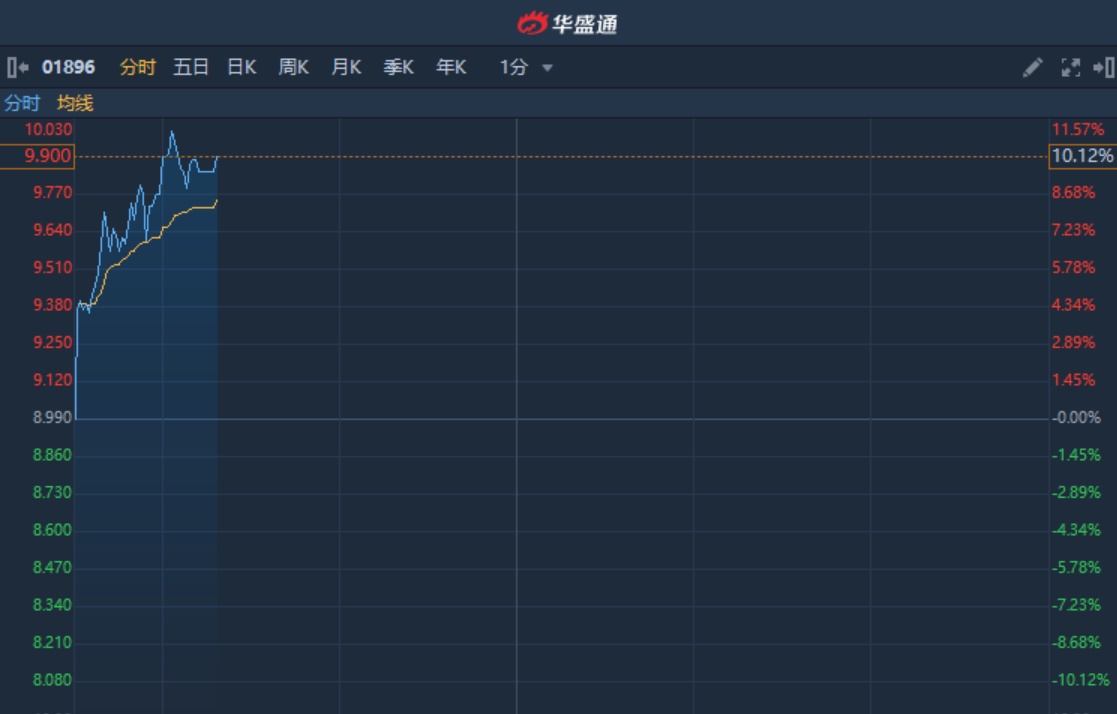Viewport: 1117px width, 714px height.
Task: Open the 日K chart tab
Action: (x=241, y=68)
